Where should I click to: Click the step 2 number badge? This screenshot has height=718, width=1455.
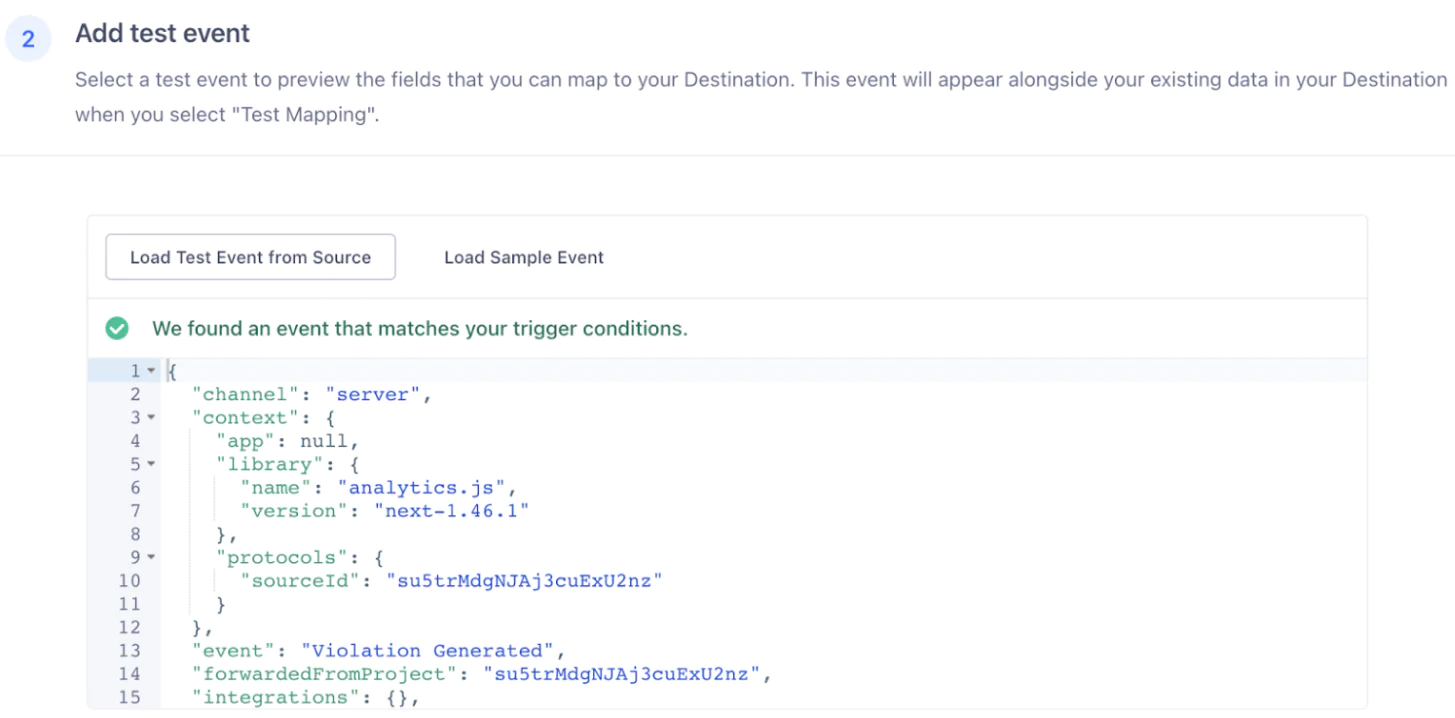[28, 39]
